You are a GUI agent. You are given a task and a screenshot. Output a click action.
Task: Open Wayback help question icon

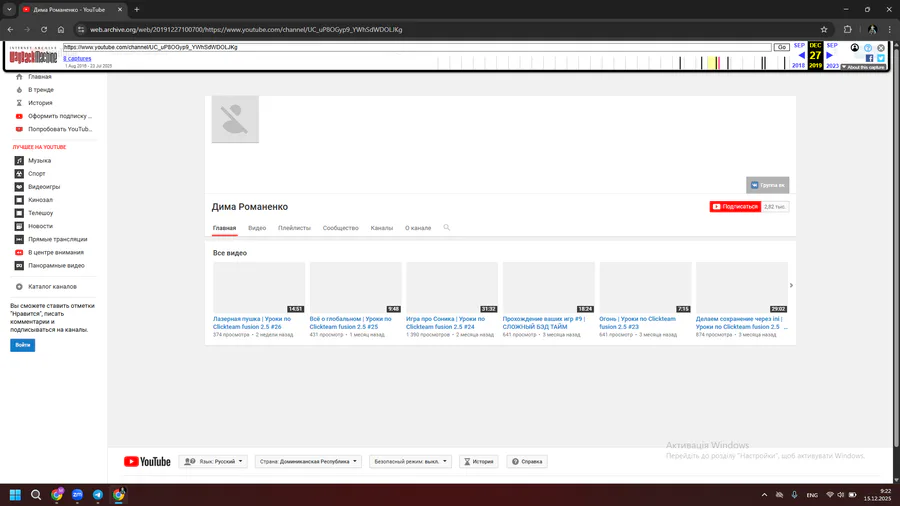868,48
